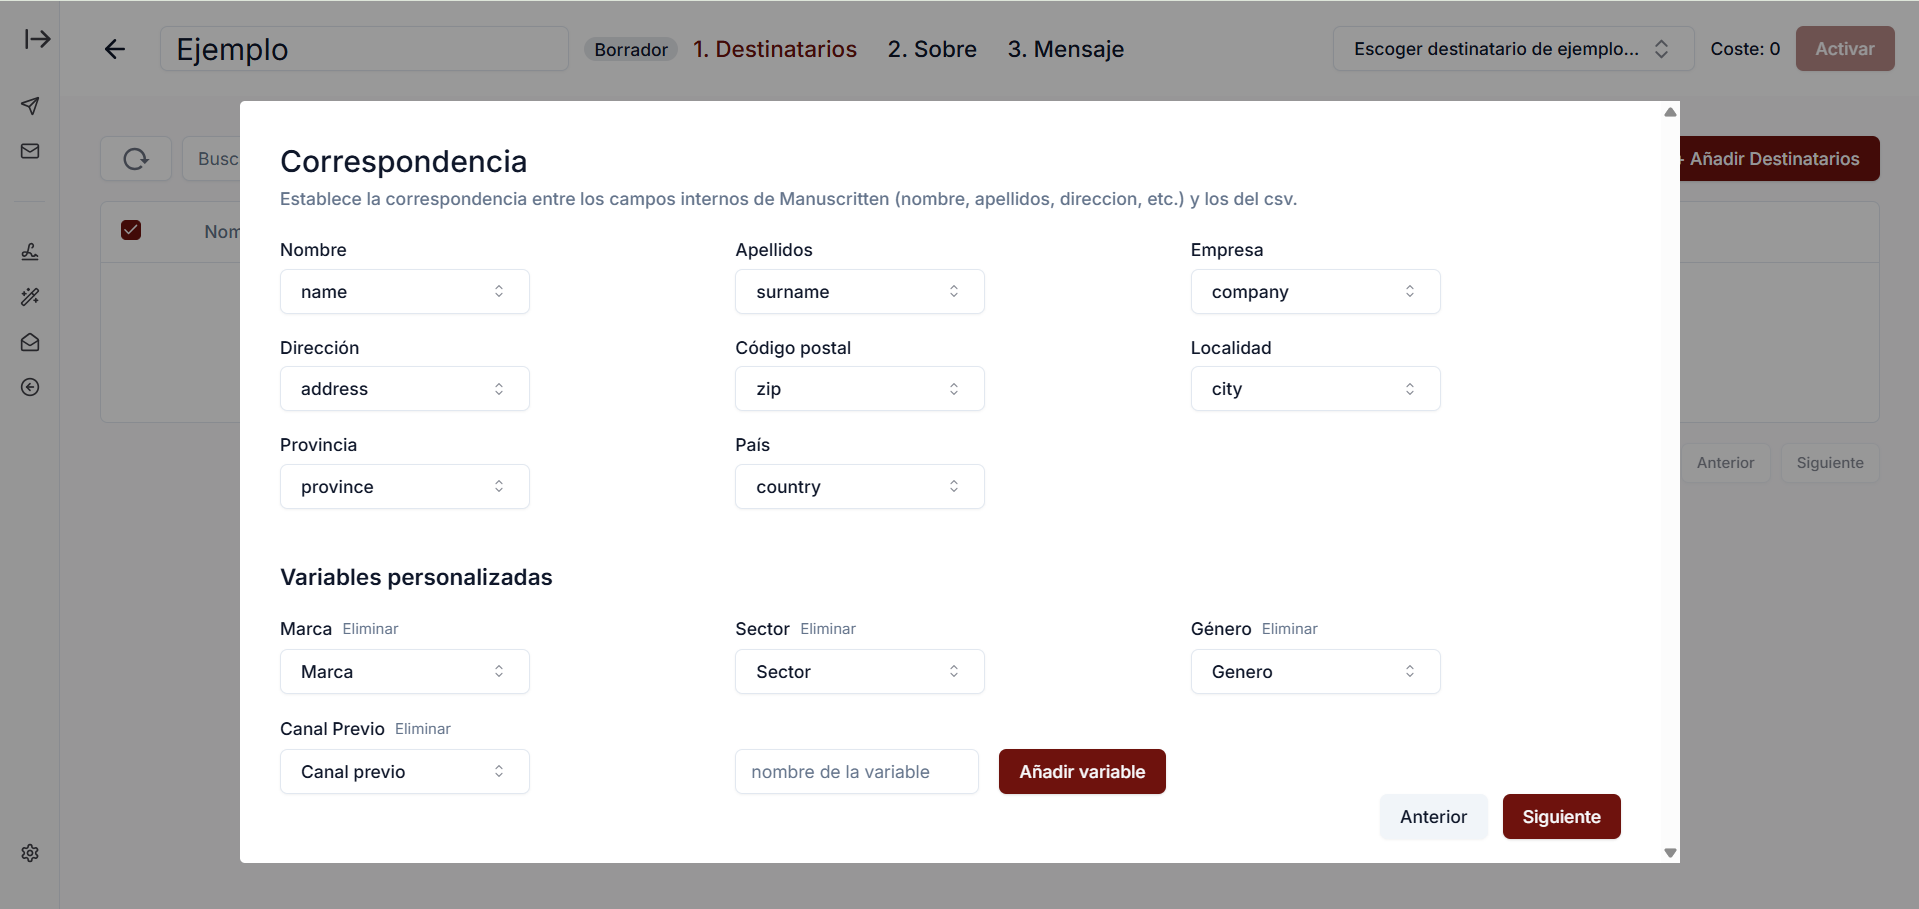Screen dimensions: 1919x909
Task: Click the nombre de la variable input field
Action: click(x=855, y=771)
